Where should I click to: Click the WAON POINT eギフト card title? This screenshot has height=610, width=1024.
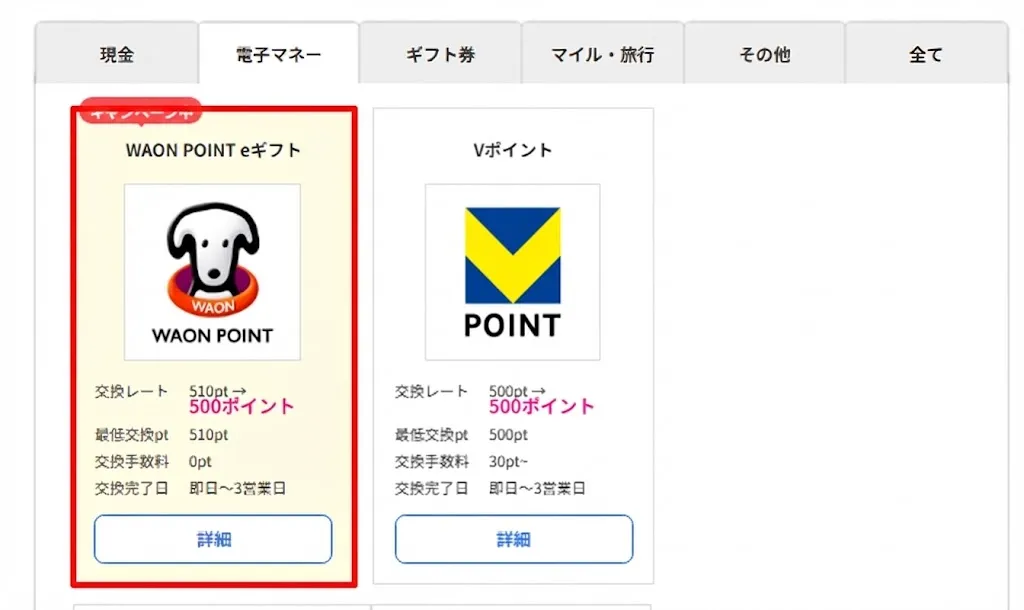point(211,149)
